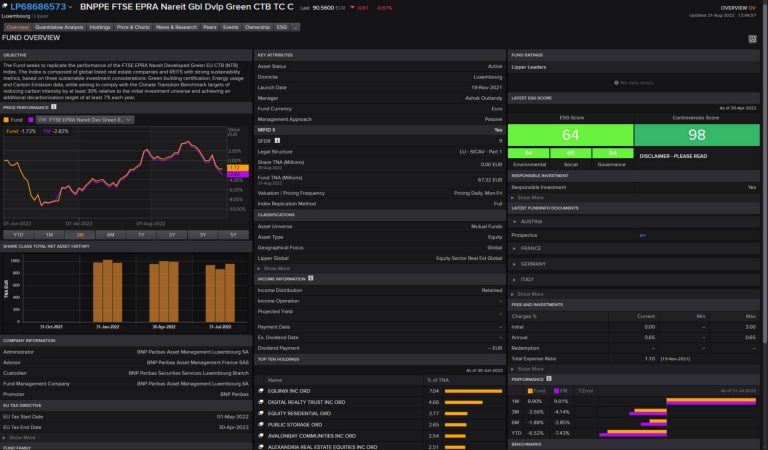Expand the Italy documents section
This screenshot has width=768, height=450.
coord(514,280)
